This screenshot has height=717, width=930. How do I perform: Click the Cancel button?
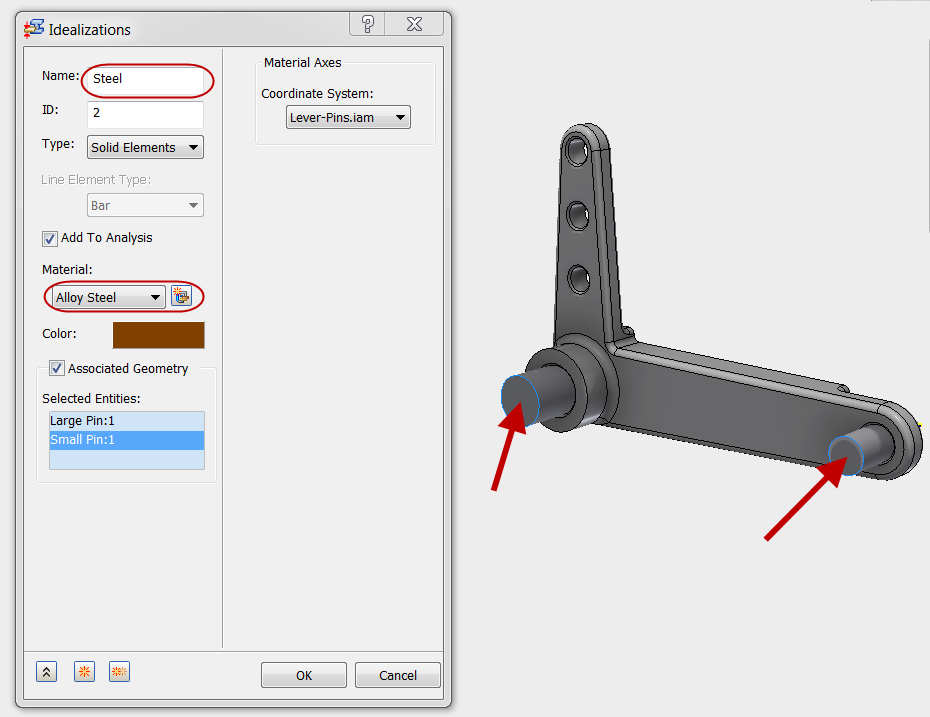point(398,675)
